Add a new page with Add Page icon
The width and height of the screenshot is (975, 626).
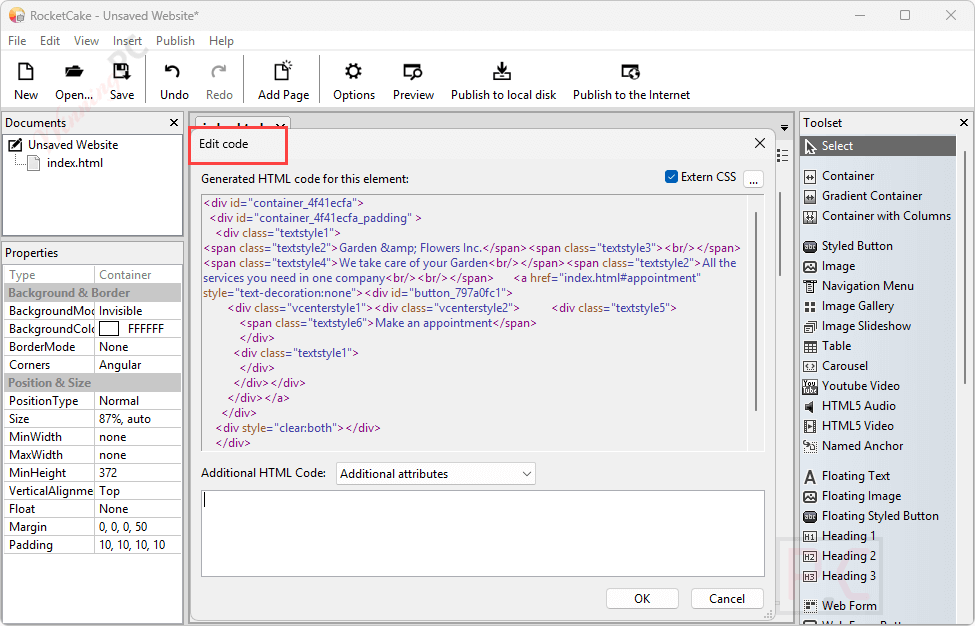283,81
